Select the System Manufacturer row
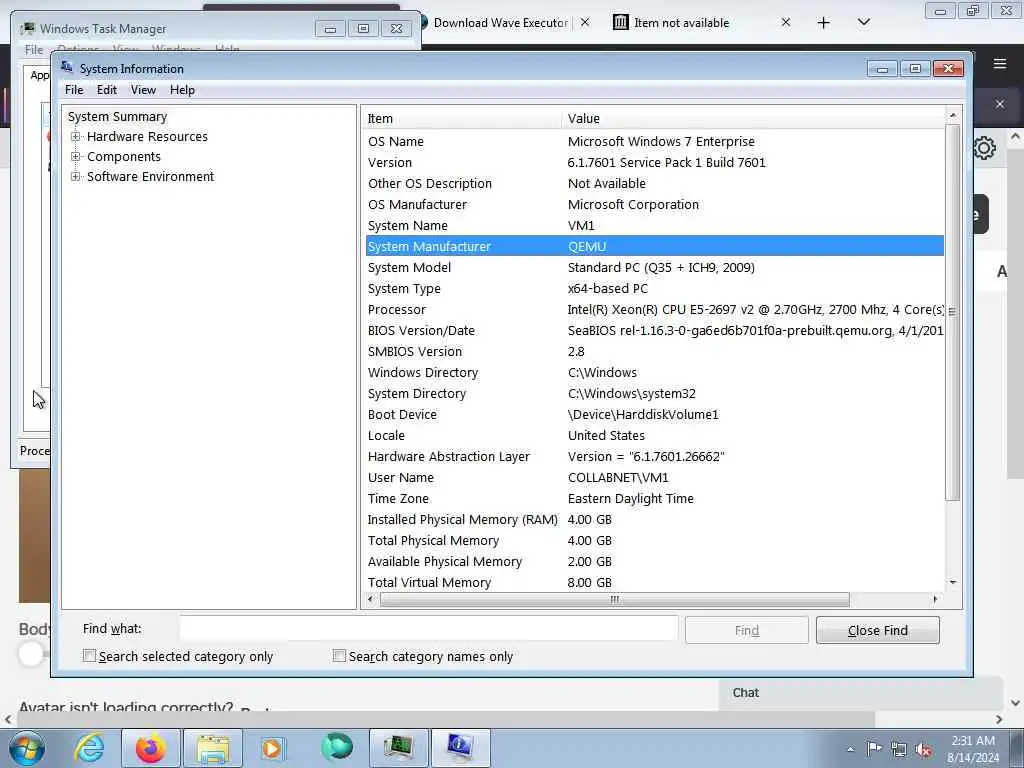This screenshot has width=1024, height=768. tap(655, 246)
